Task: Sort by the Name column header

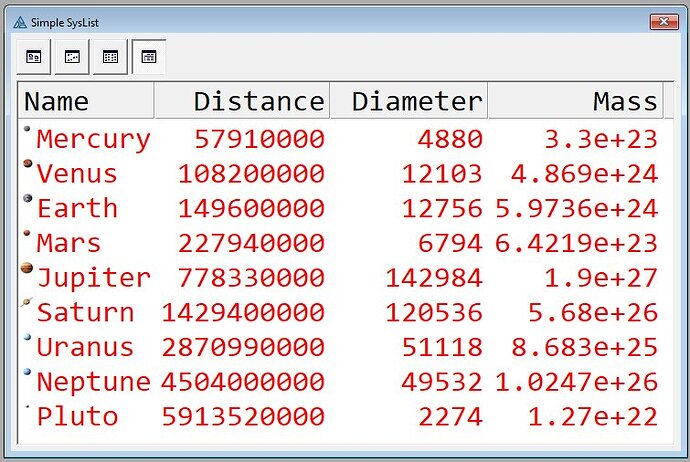Action: coord(86,101)
